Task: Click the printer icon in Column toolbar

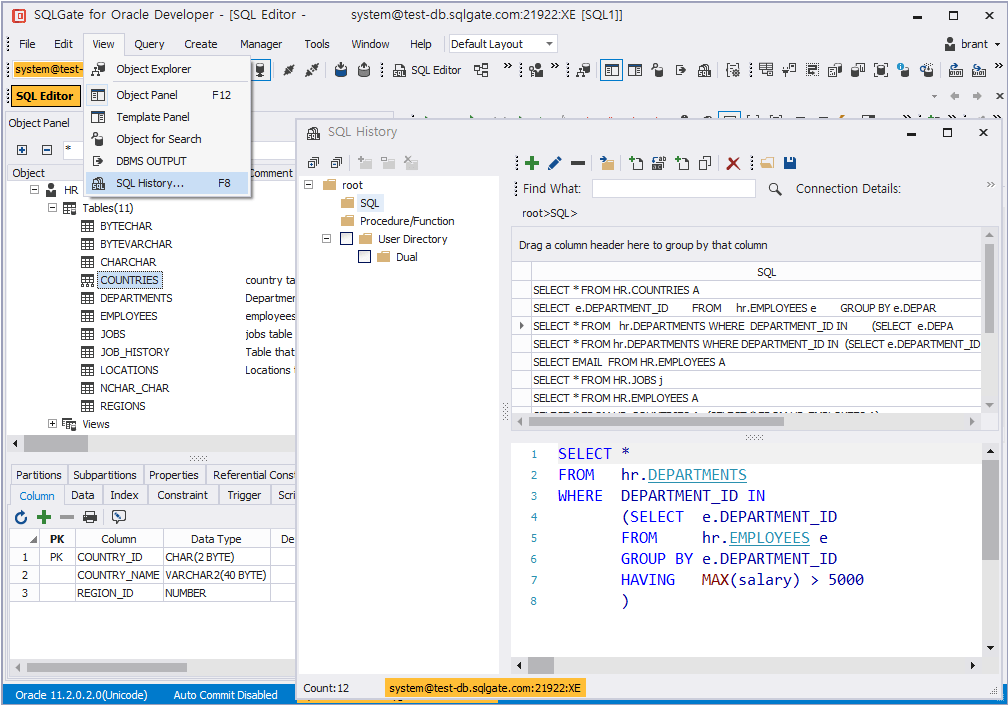Action: point(90,517)
